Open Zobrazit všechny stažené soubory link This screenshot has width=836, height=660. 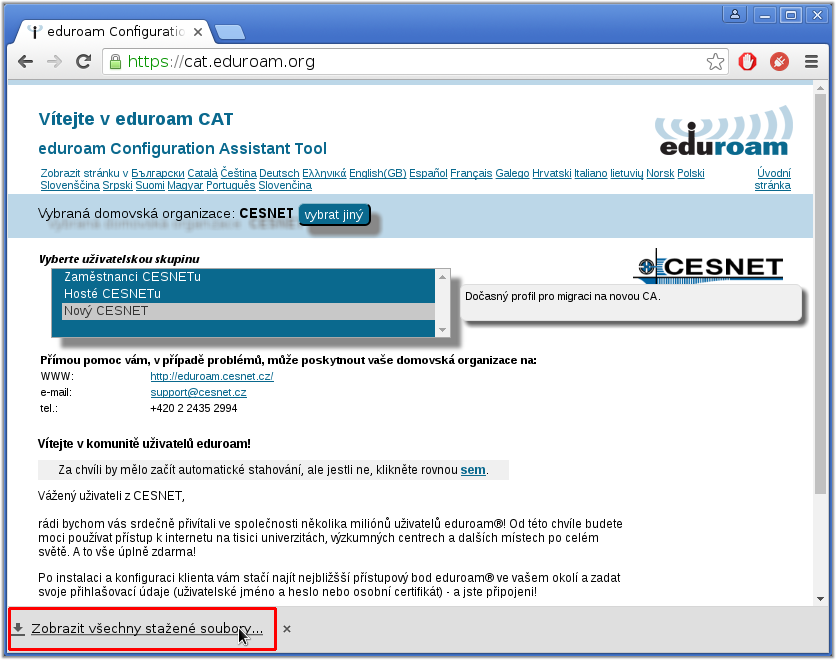coord(147,629)
